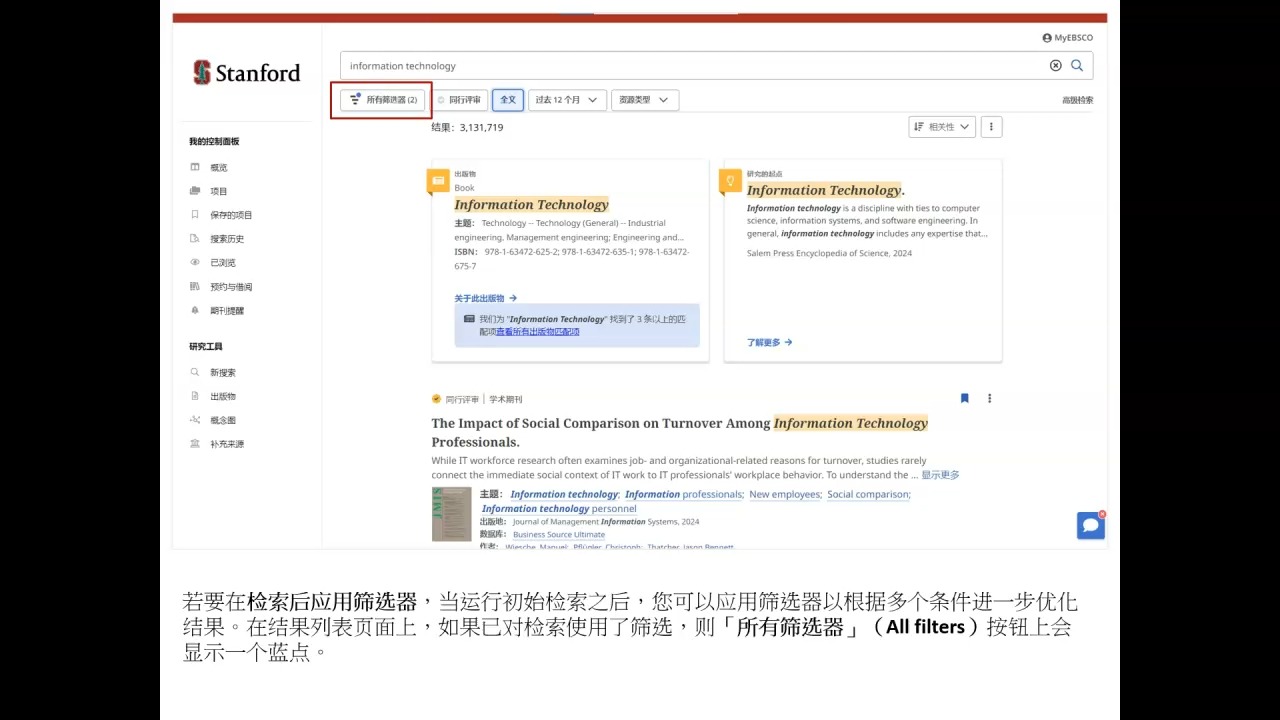Open 查看所有出版物匹配项 link
The width and height of the screenshot is (1280, 720).
538,332
